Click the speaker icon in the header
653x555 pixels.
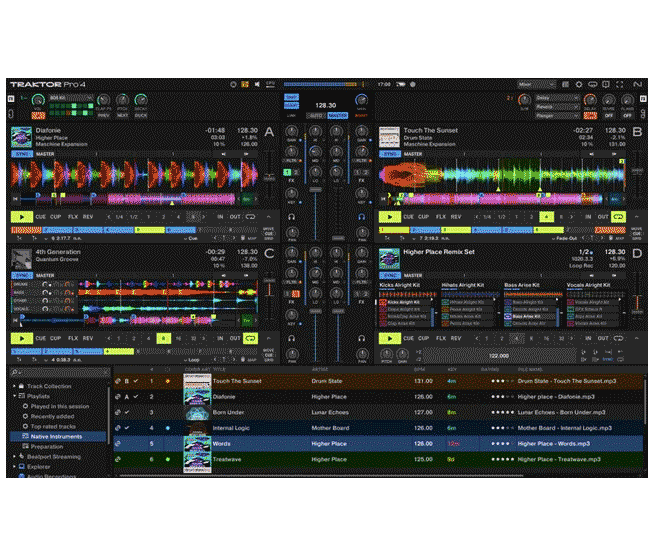point(257,85)
